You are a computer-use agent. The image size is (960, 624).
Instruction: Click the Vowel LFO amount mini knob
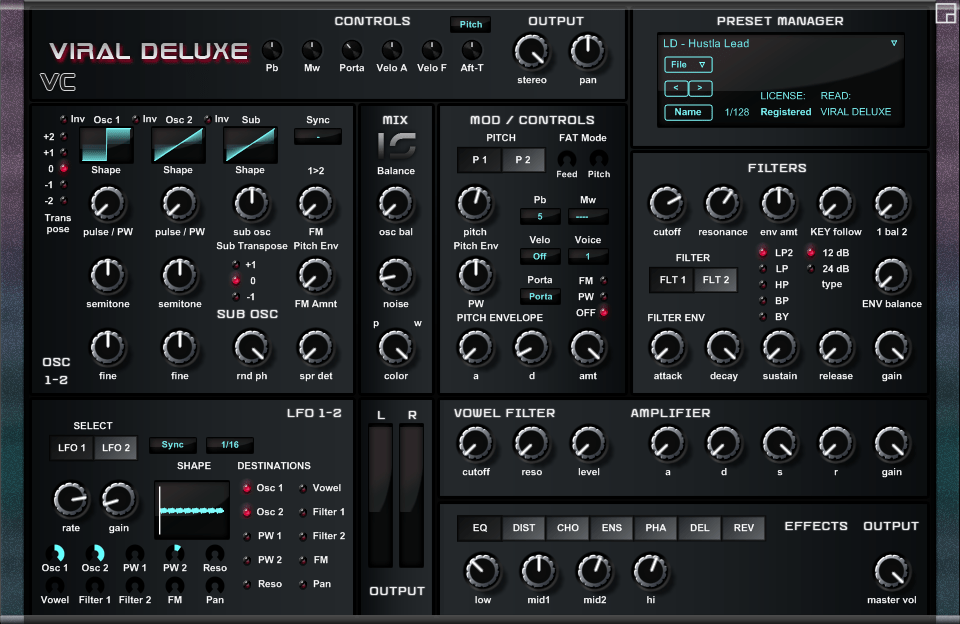click(x=54, y=585)
